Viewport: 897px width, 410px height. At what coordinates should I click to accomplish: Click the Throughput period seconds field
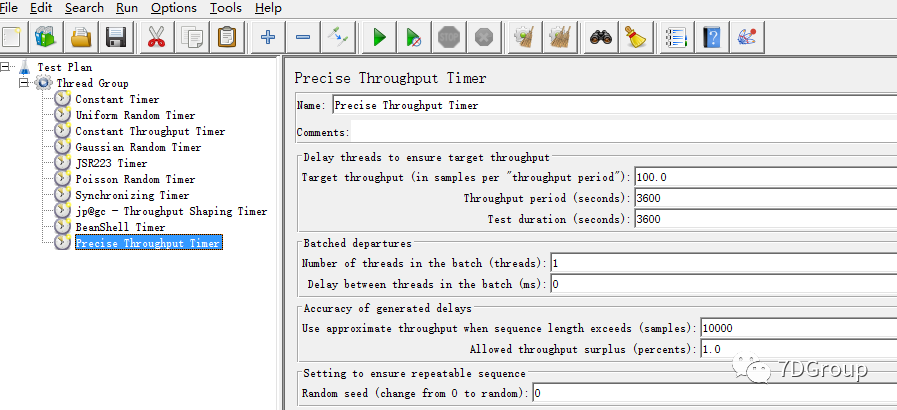tap(765, 198)
